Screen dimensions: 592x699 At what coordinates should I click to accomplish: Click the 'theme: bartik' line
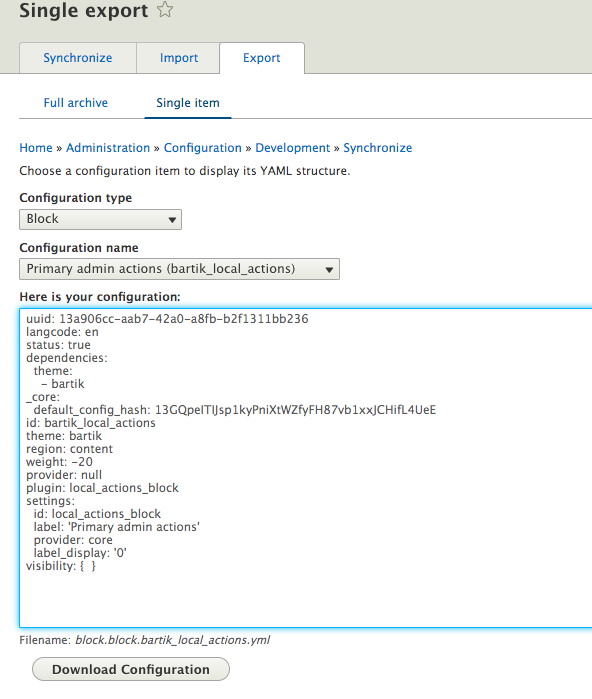[x=64, y=436]
